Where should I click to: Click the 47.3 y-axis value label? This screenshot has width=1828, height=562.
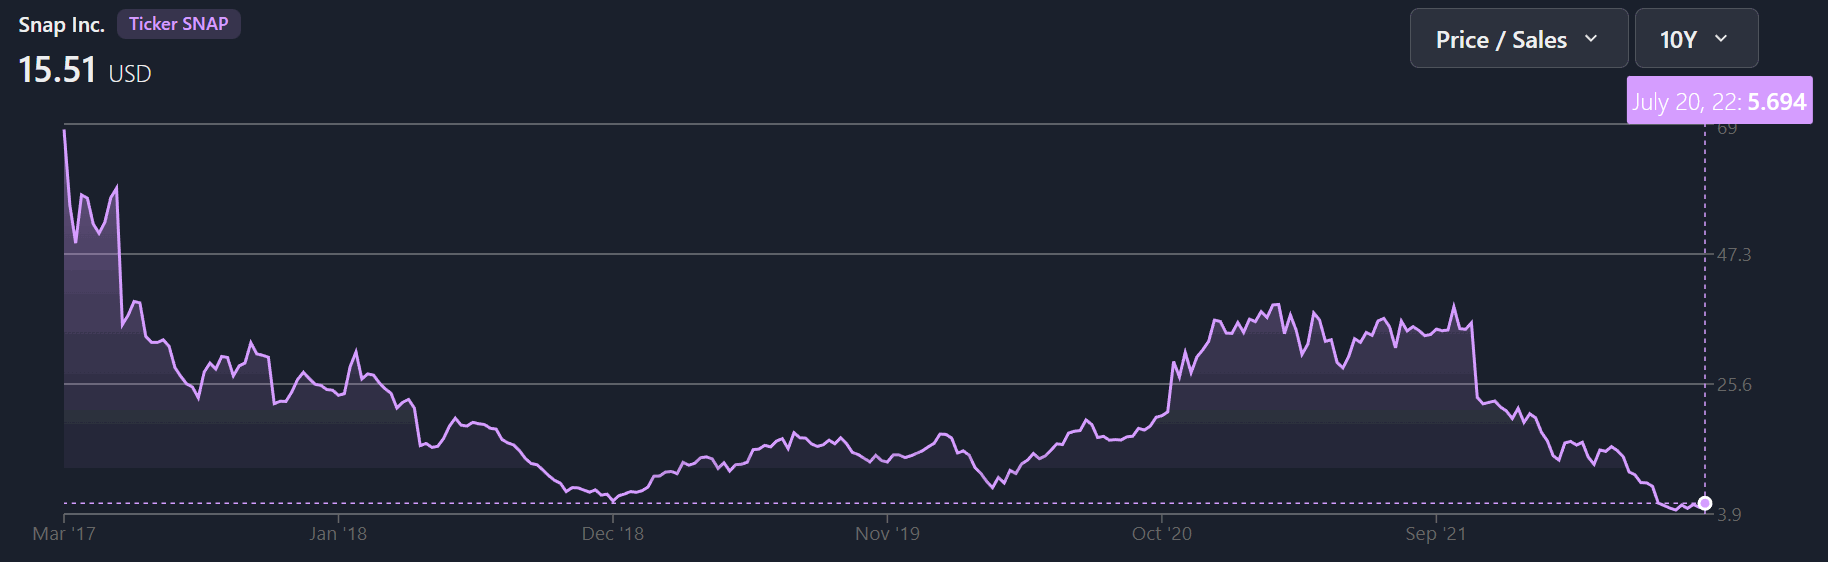pyautogui.click(x=1734, y=255)
